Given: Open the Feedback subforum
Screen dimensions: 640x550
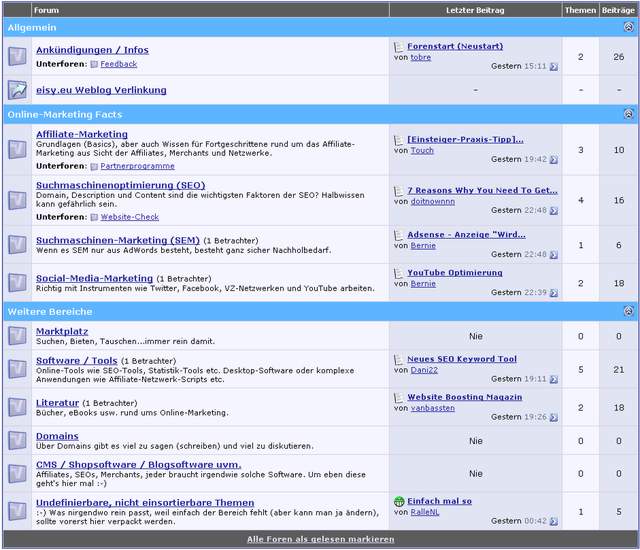Looking at the screenshot, I should 119,64.
